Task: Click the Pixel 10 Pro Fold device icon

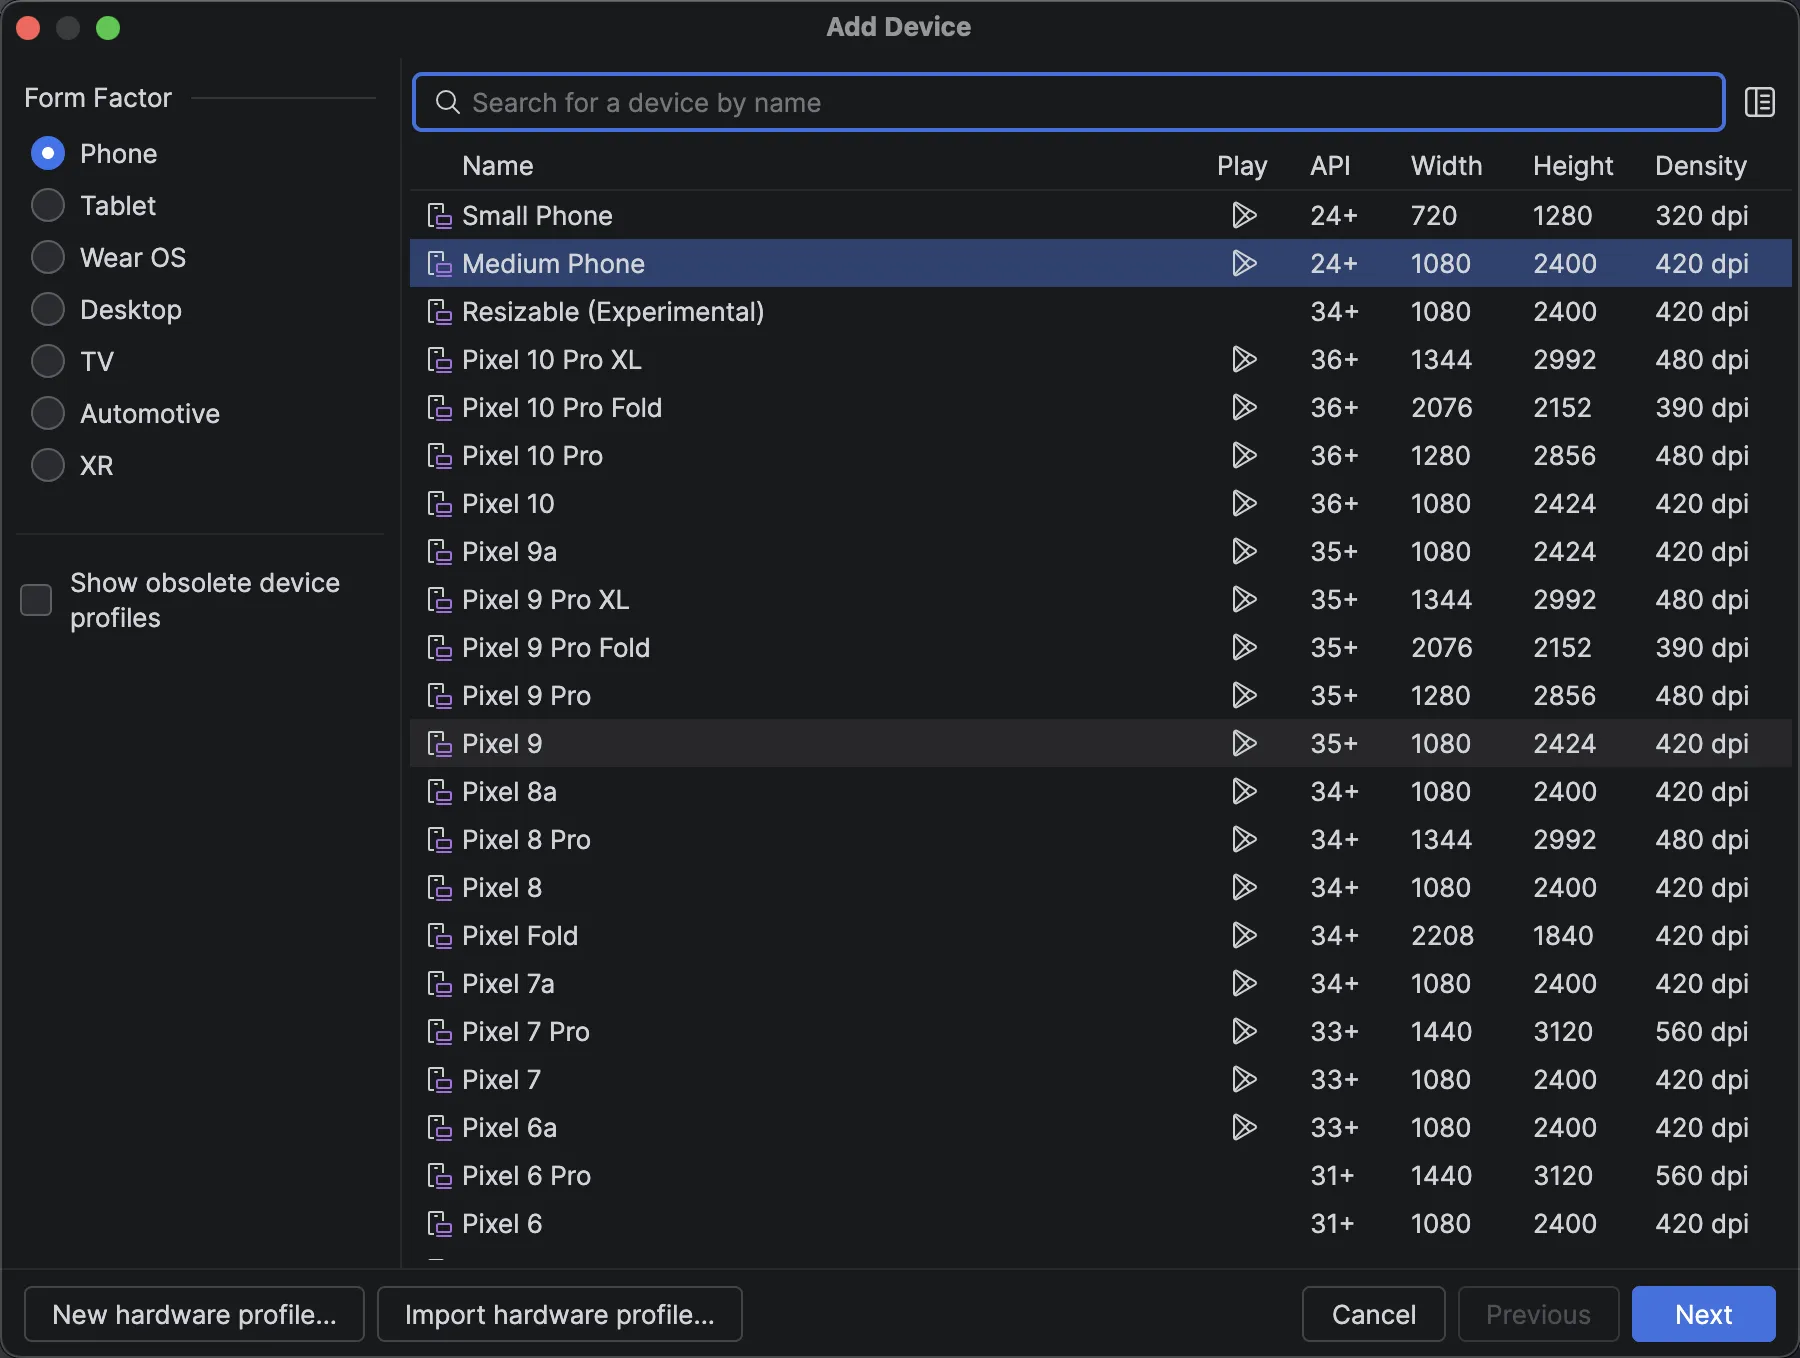Action: pos(440,408)
